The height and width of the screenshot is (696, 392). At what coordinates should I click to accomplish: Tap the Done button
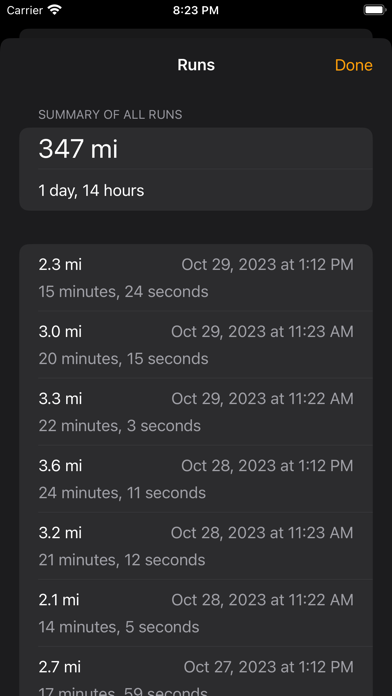(353, 65)
